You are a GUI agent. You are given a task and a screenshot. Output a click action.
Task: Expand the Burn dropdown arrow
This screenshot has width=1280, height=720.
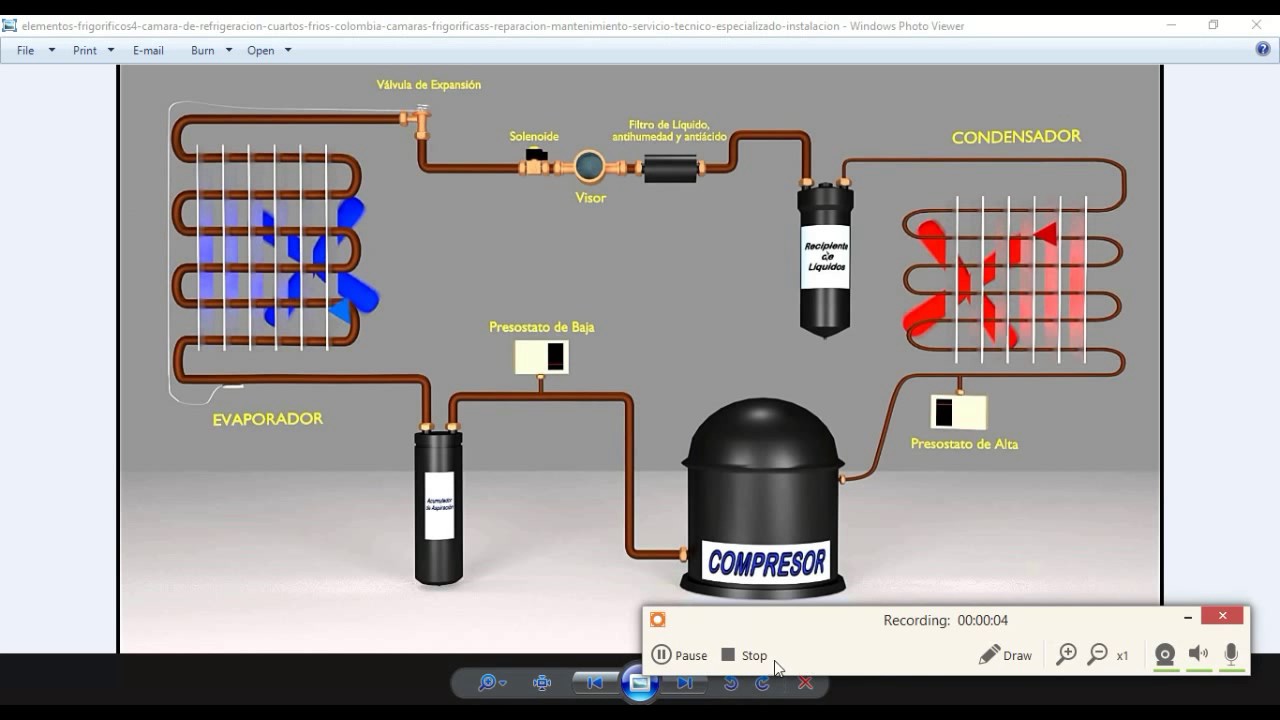[x=229, y=50]
